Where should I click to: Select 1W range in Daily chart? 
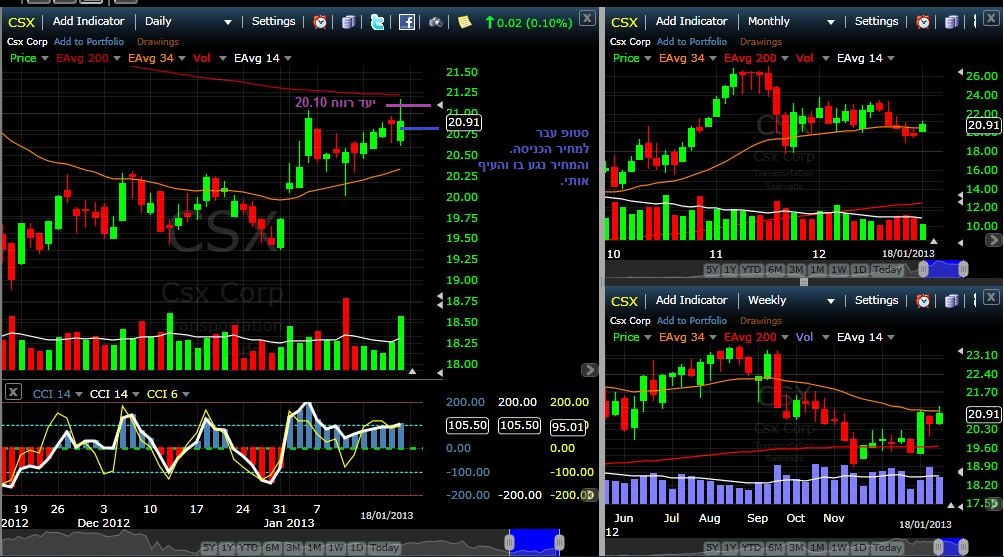[x=336, y=548]
